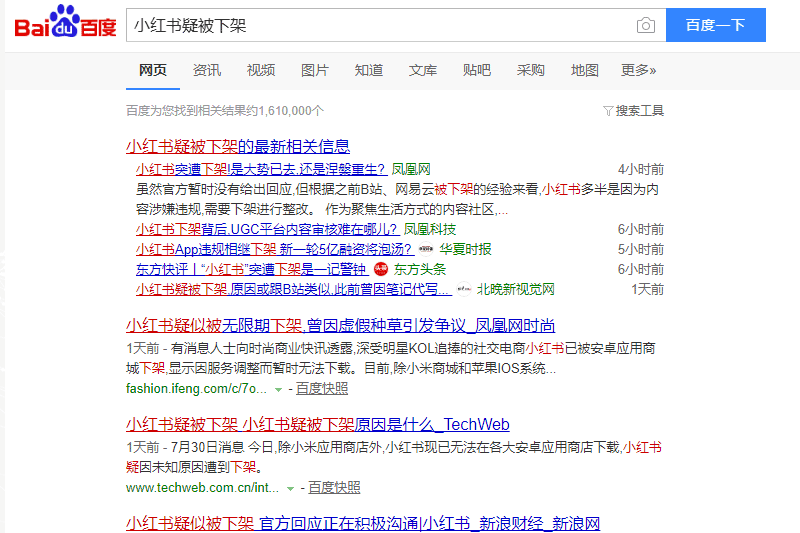Open the 更多» menu

638,70
